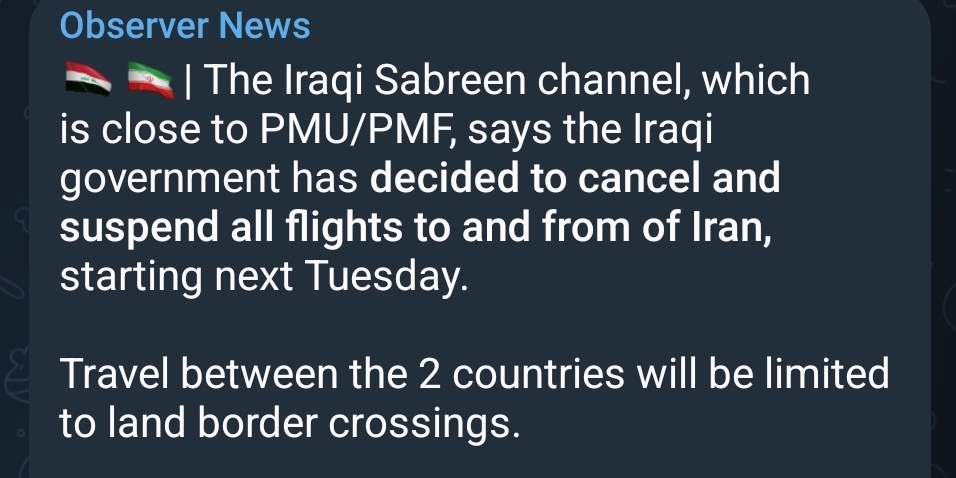
Task: Click 'starting next Tuesday.' line
Action: (264, 277)
